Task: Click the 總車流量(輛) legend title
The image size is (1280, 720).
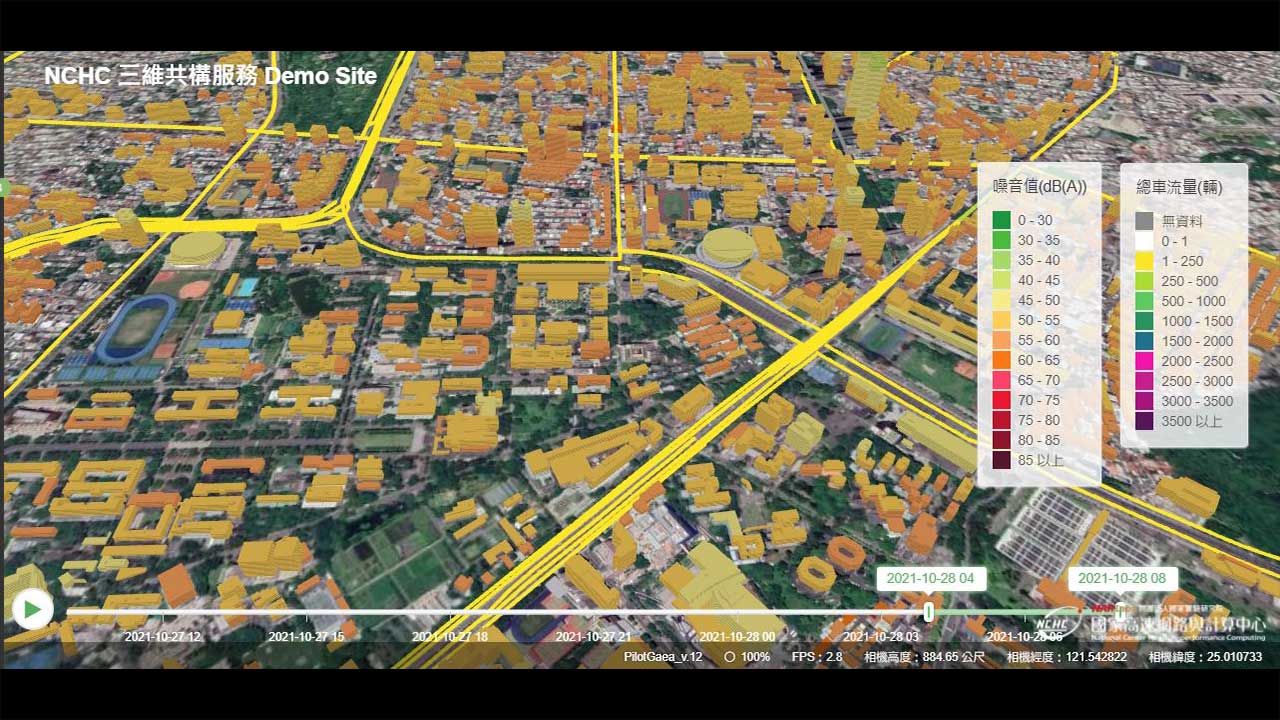Action: click(1179, 187)
